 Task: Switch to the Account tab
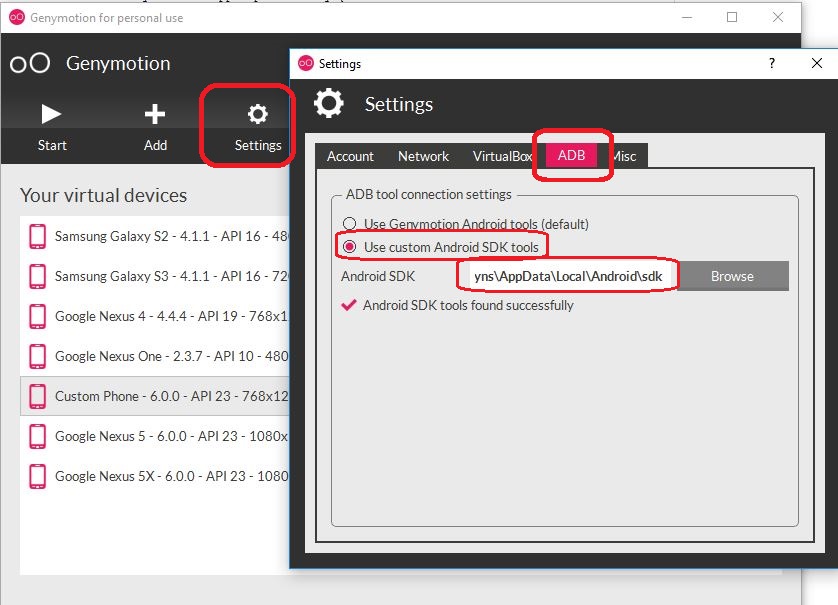(x=350, y=156)
